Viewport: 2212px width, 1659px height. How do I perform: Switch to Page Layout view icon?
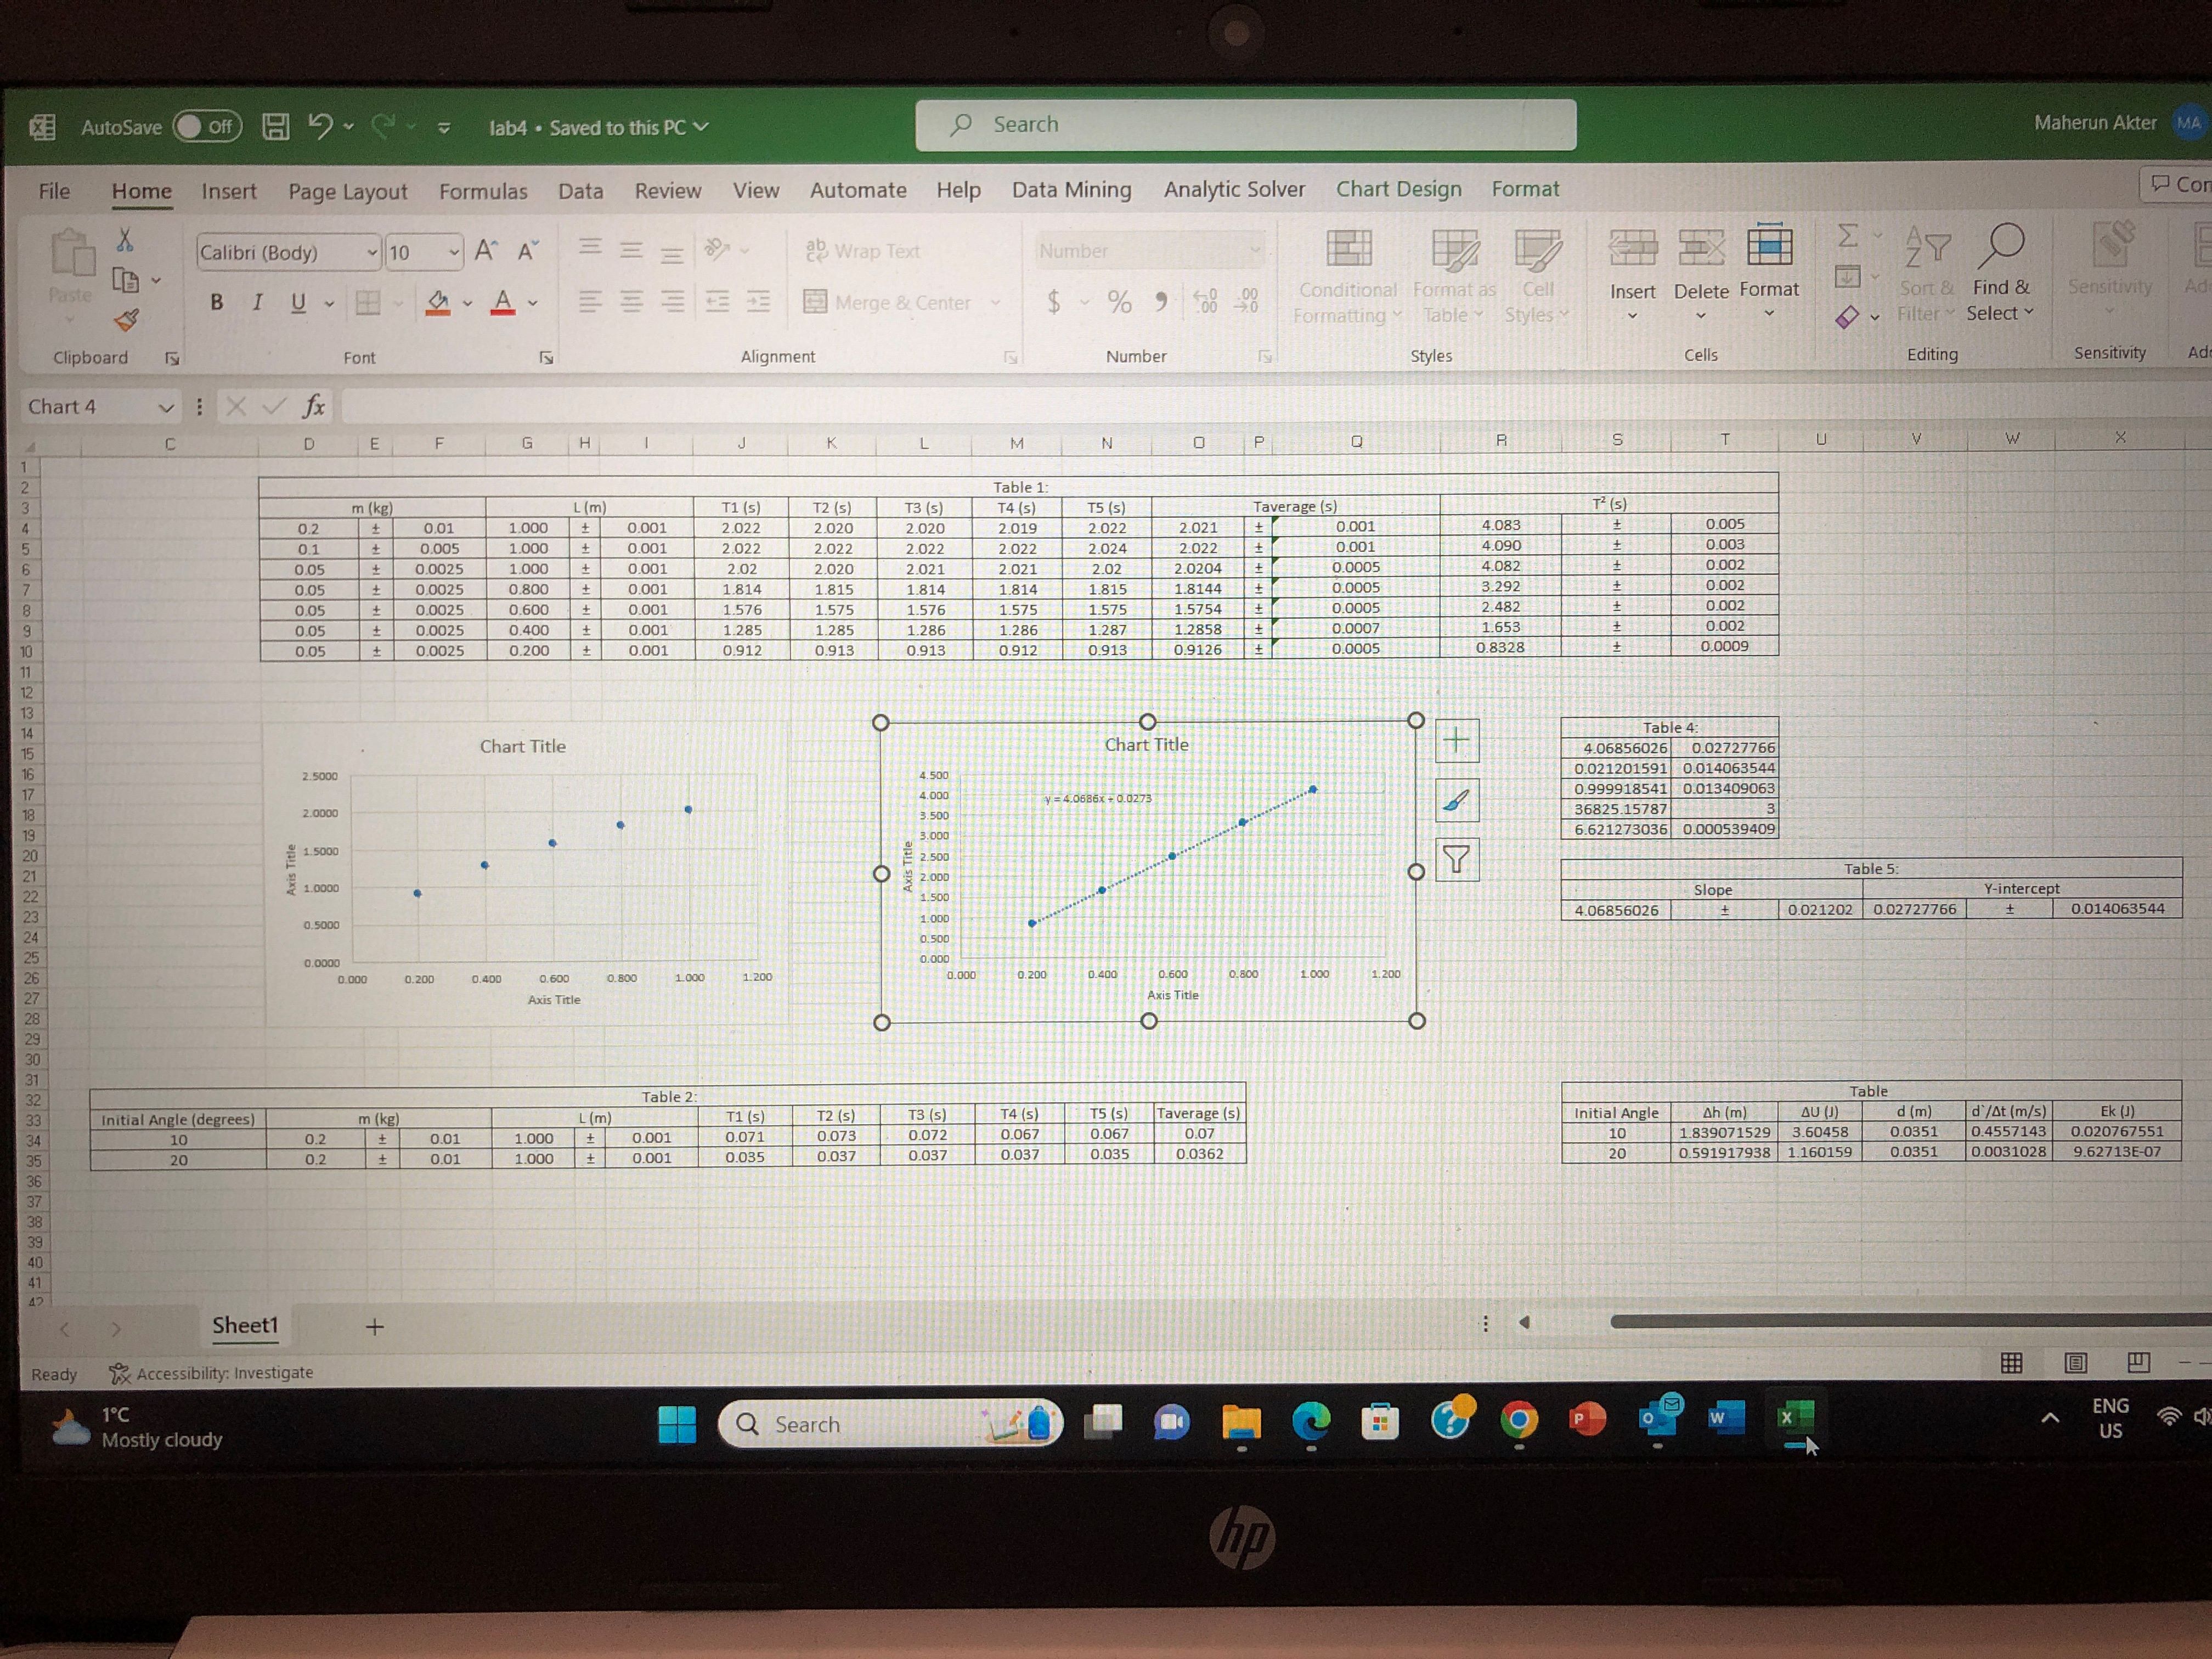2076,1362
